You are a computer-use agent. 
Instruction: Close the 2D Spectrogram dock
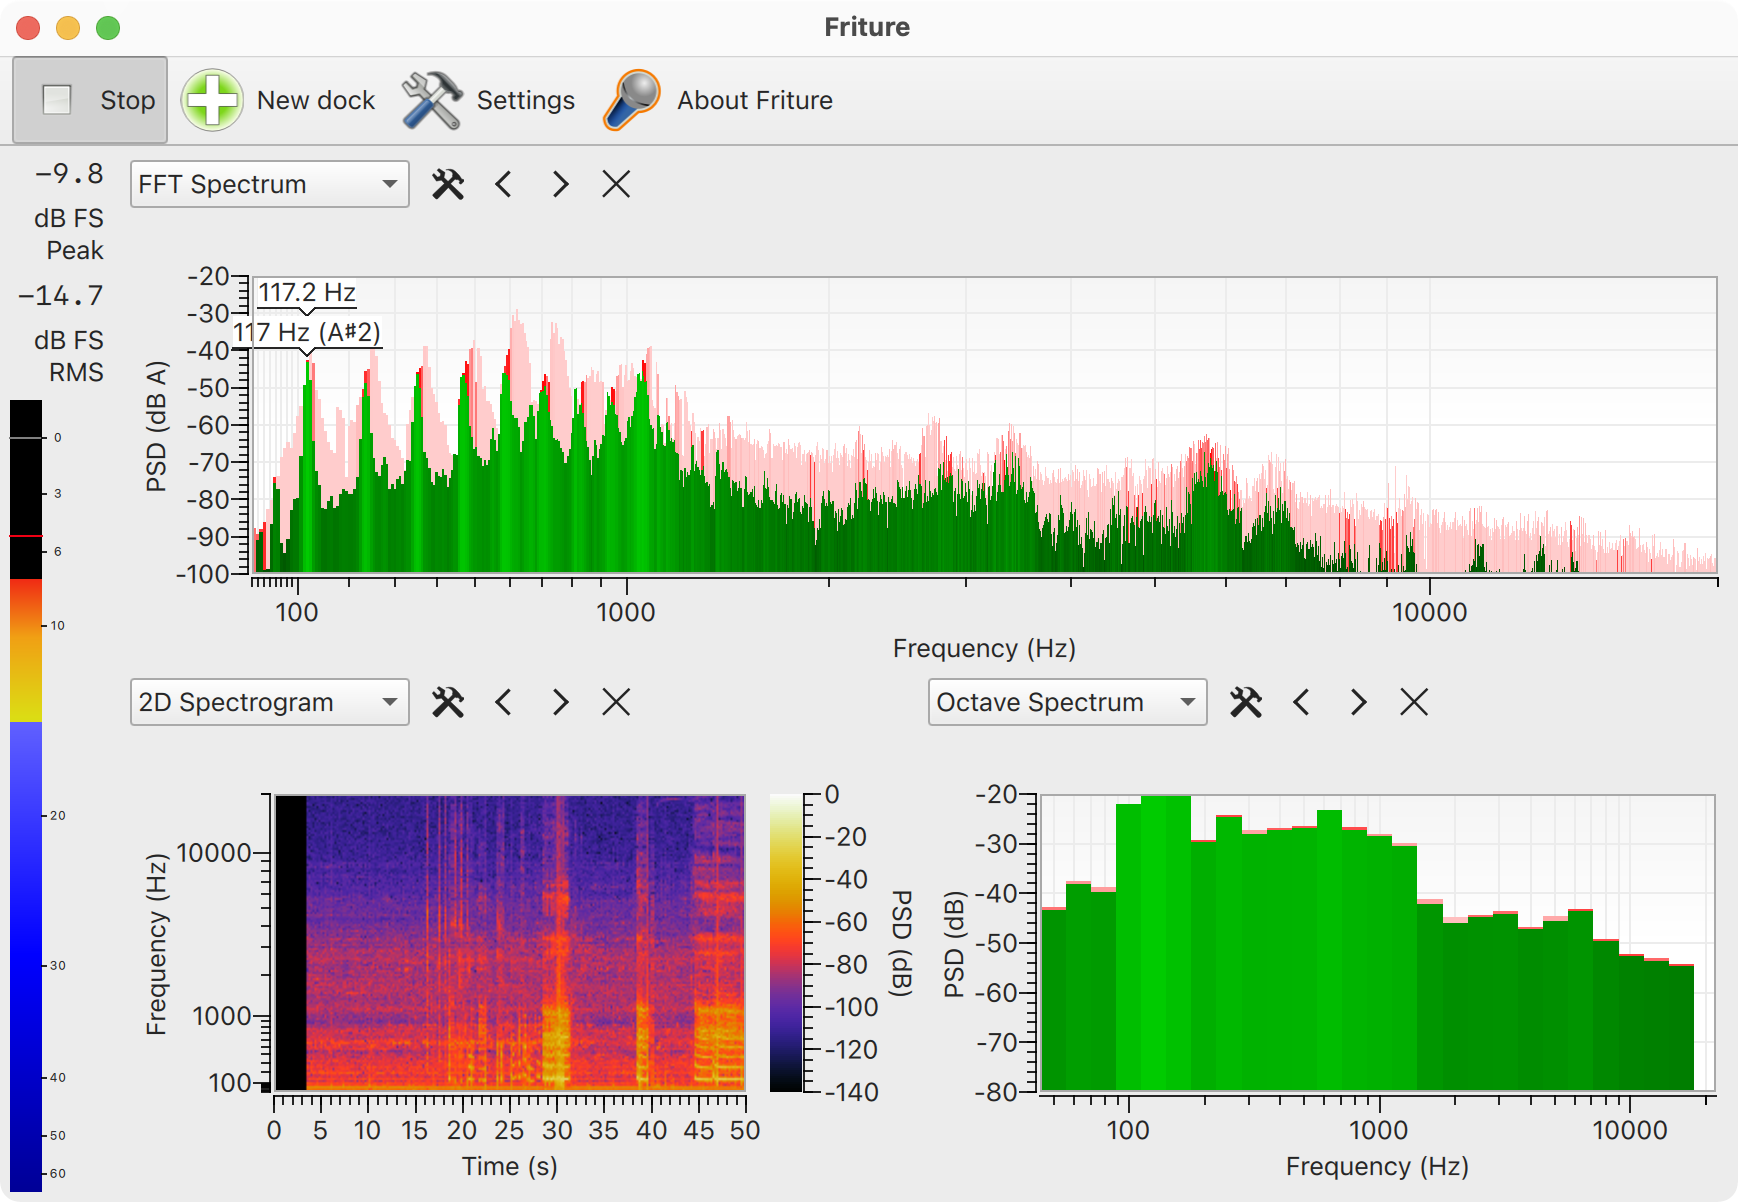(616, 702)
